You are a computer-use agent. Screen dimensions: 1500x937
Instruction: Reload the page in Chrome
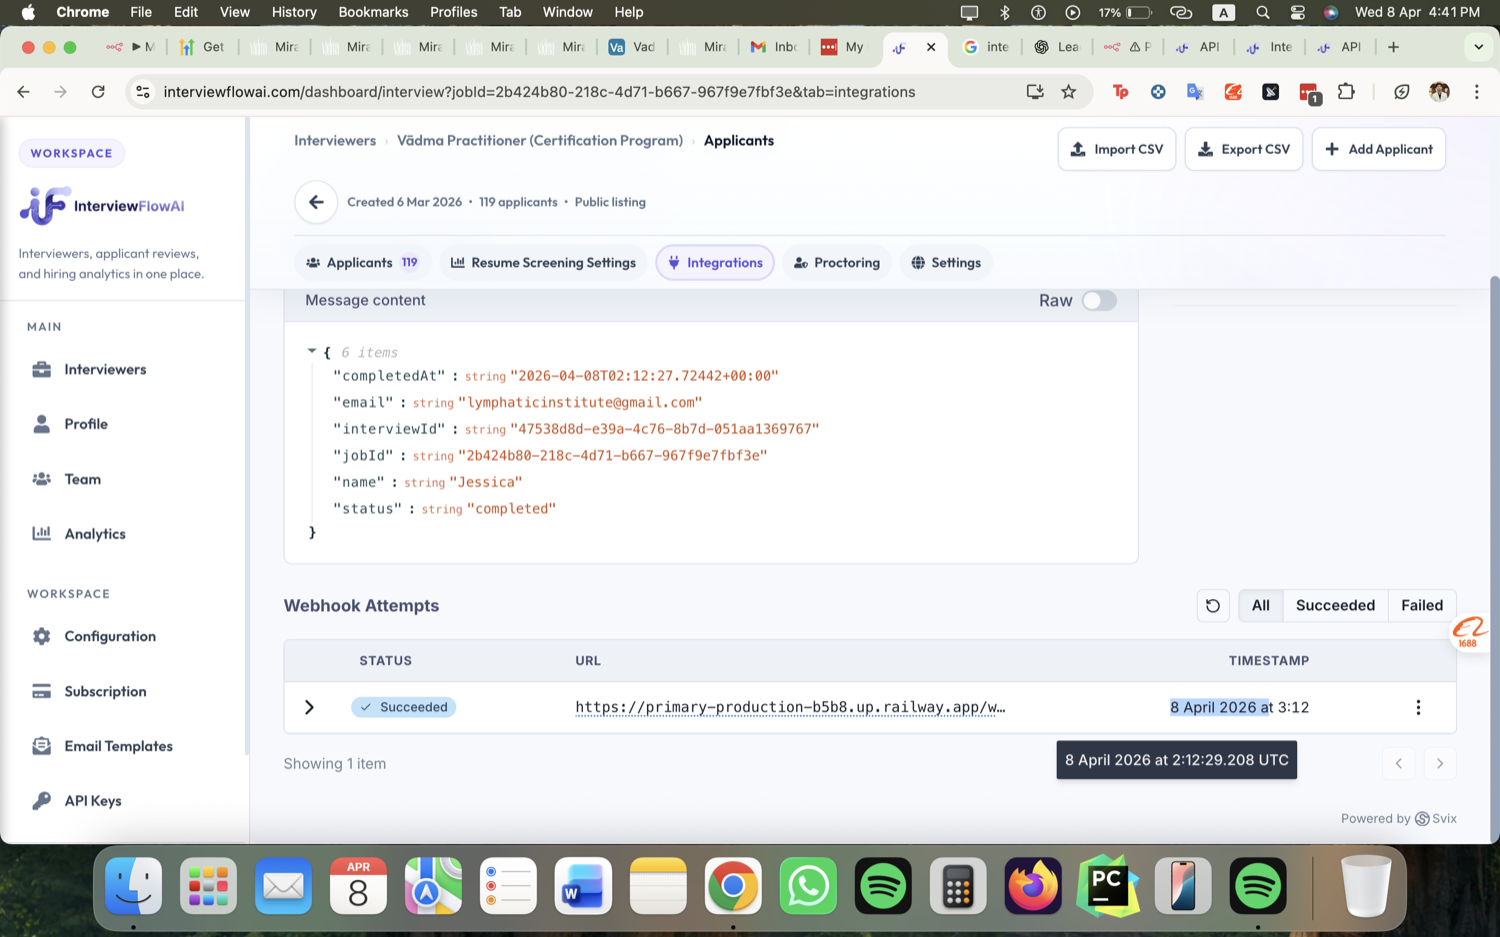[98, 92]
